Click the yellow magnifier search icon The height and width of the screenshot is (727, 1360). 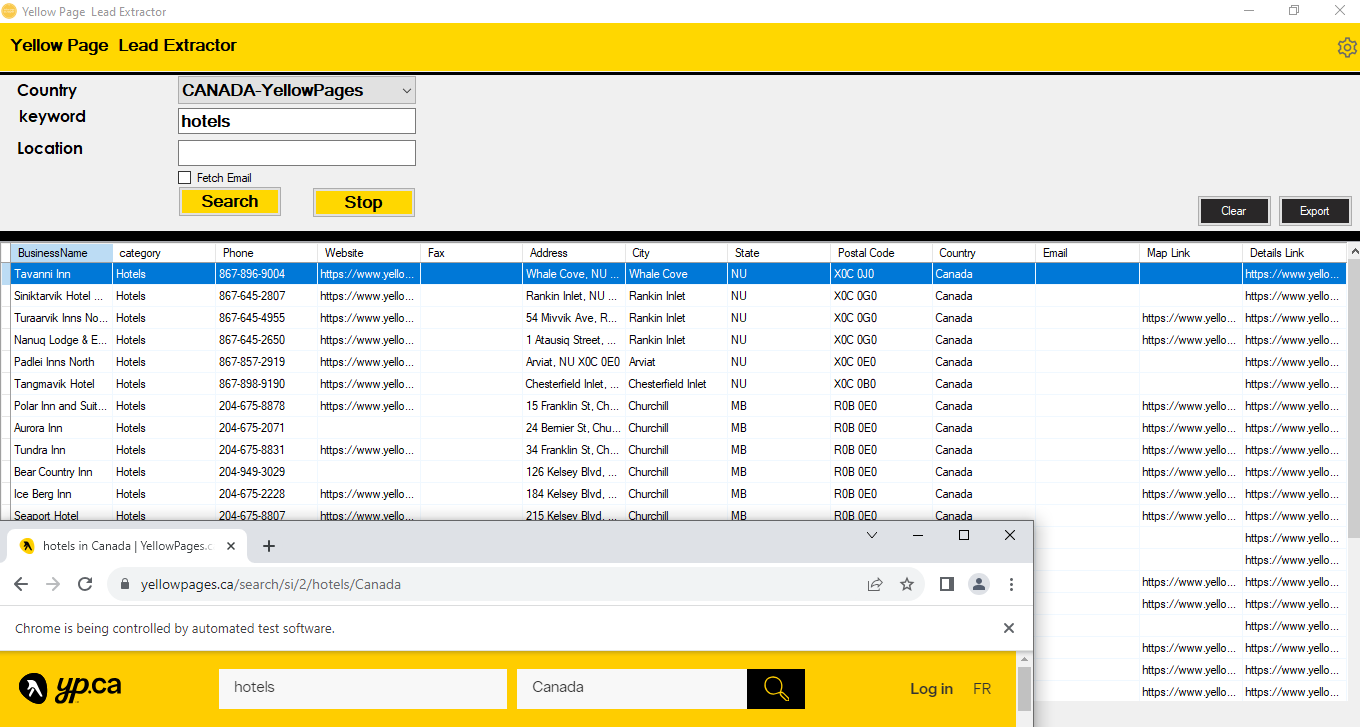[775, 688]
